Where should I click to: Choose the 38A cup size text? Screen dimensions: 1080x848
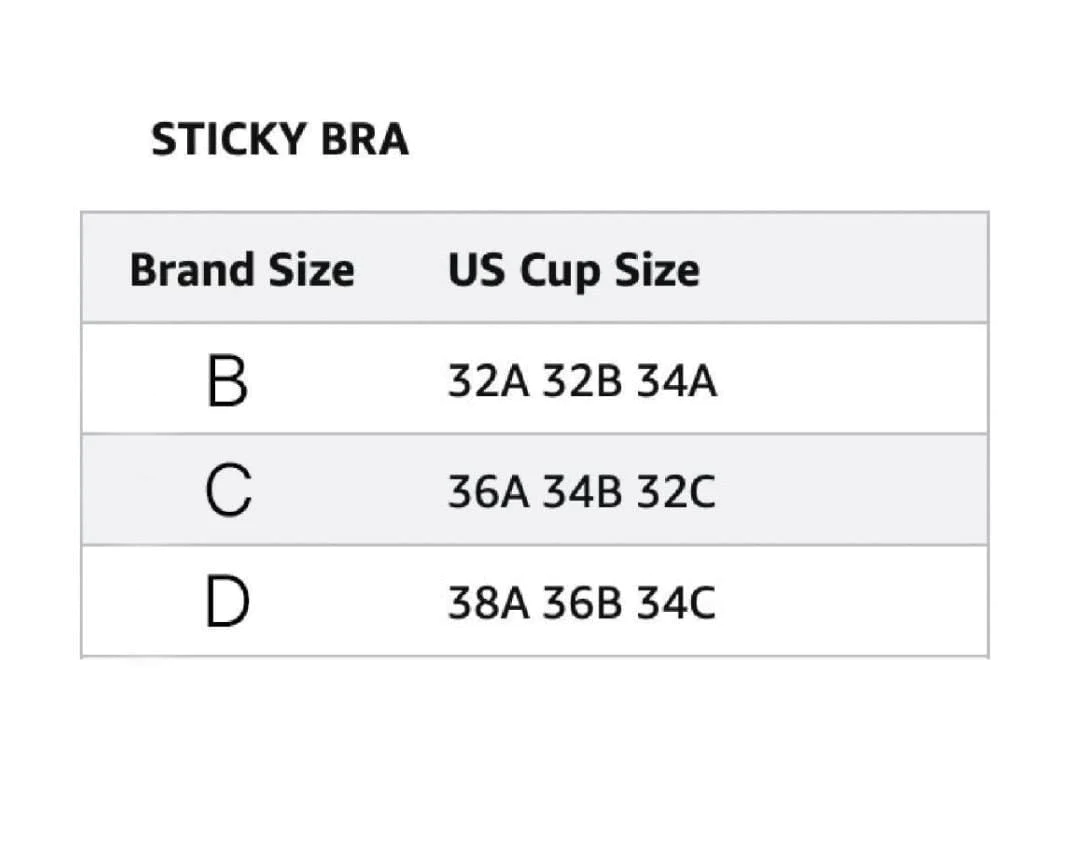point(488,605)
